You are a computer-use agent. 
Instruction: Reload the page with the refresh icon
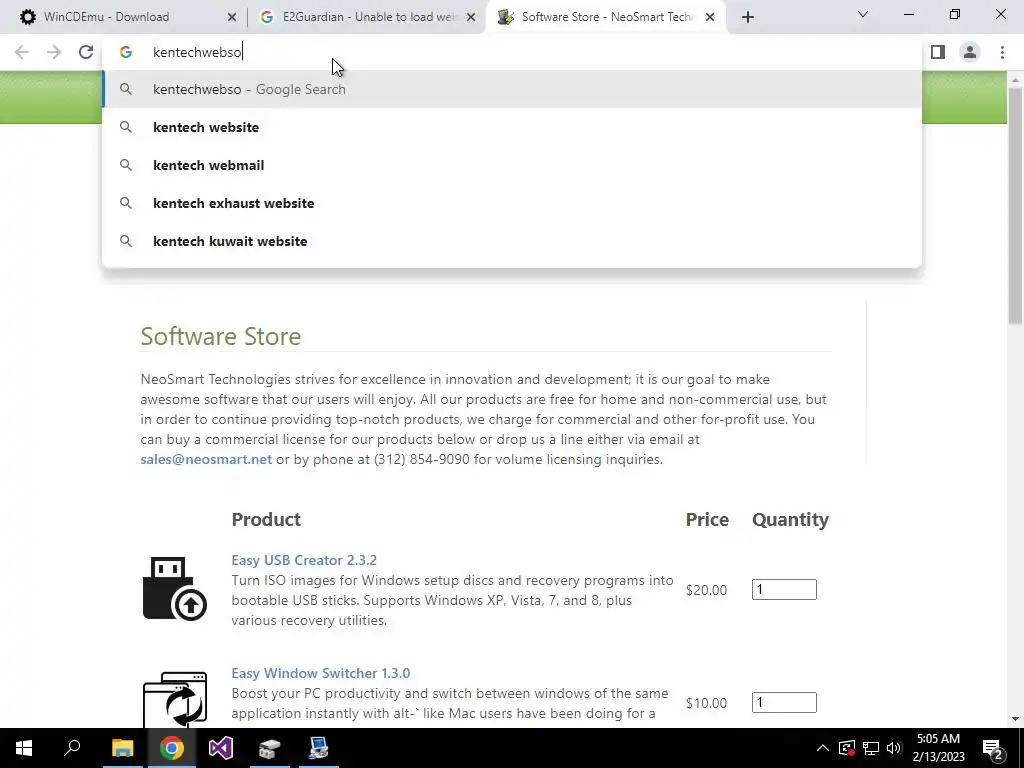tap(86, 52)
